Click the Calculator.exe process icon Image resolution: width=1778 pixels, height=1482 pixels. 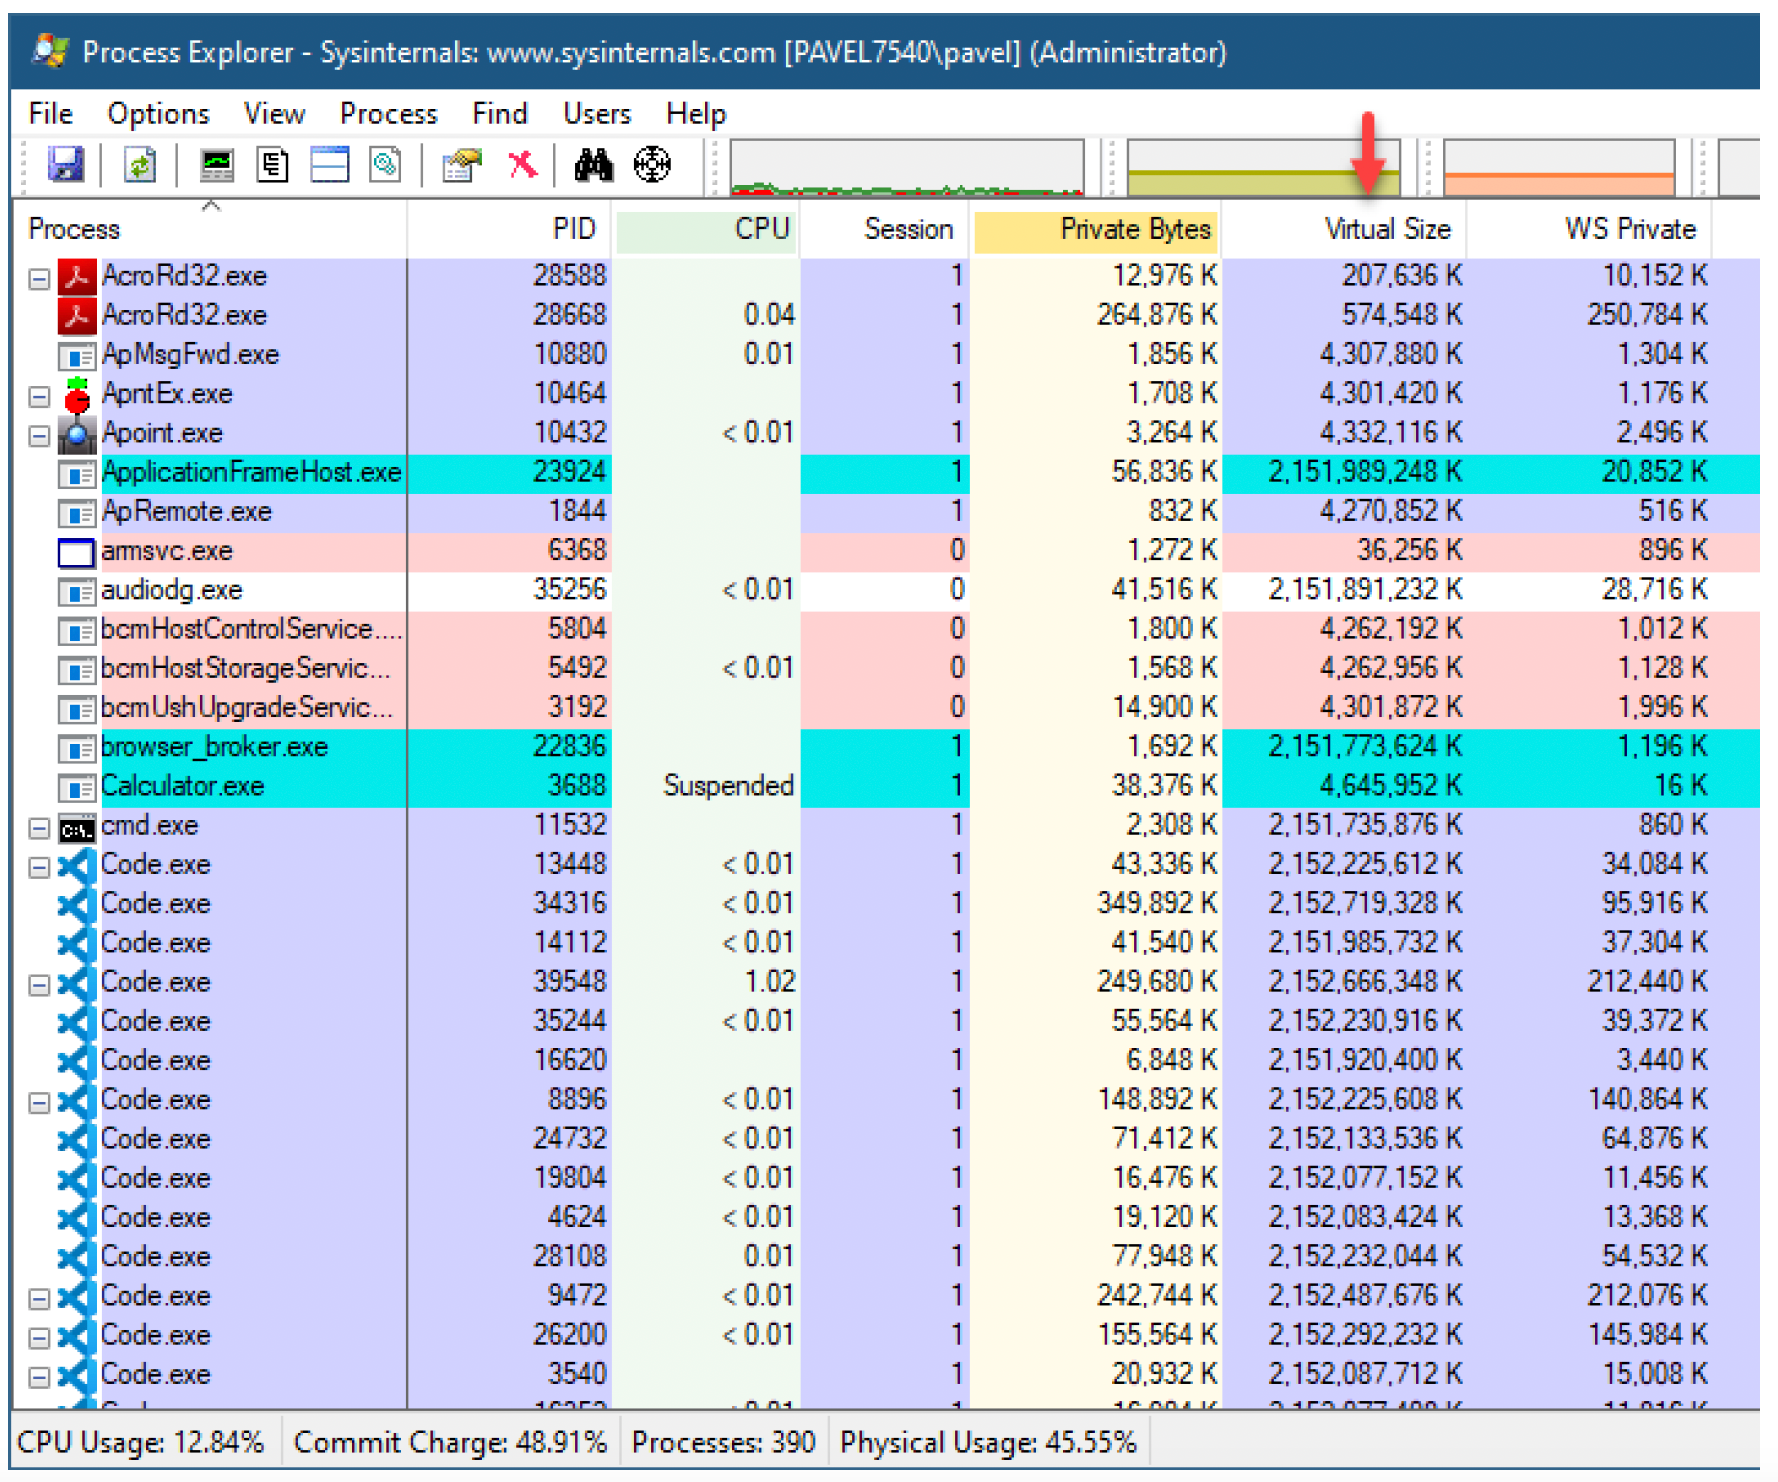(77, 788)
